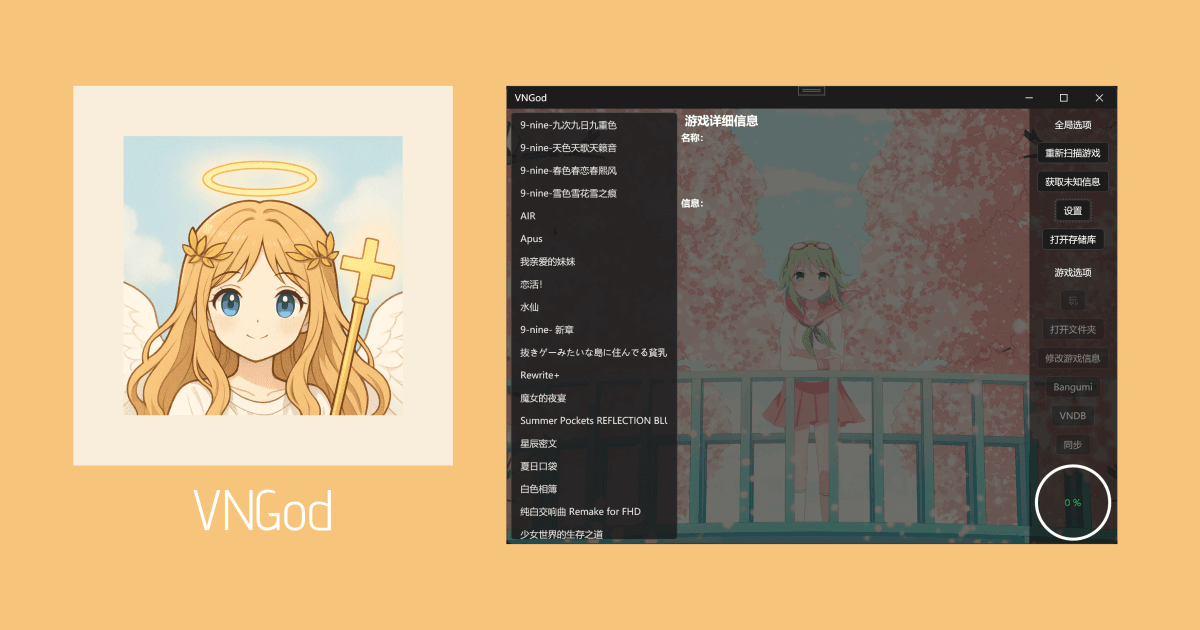Select the 9-nine-九次九日九重色 game entry
This screenshot has width=1200, height=630.
click(x=570, y=125)
